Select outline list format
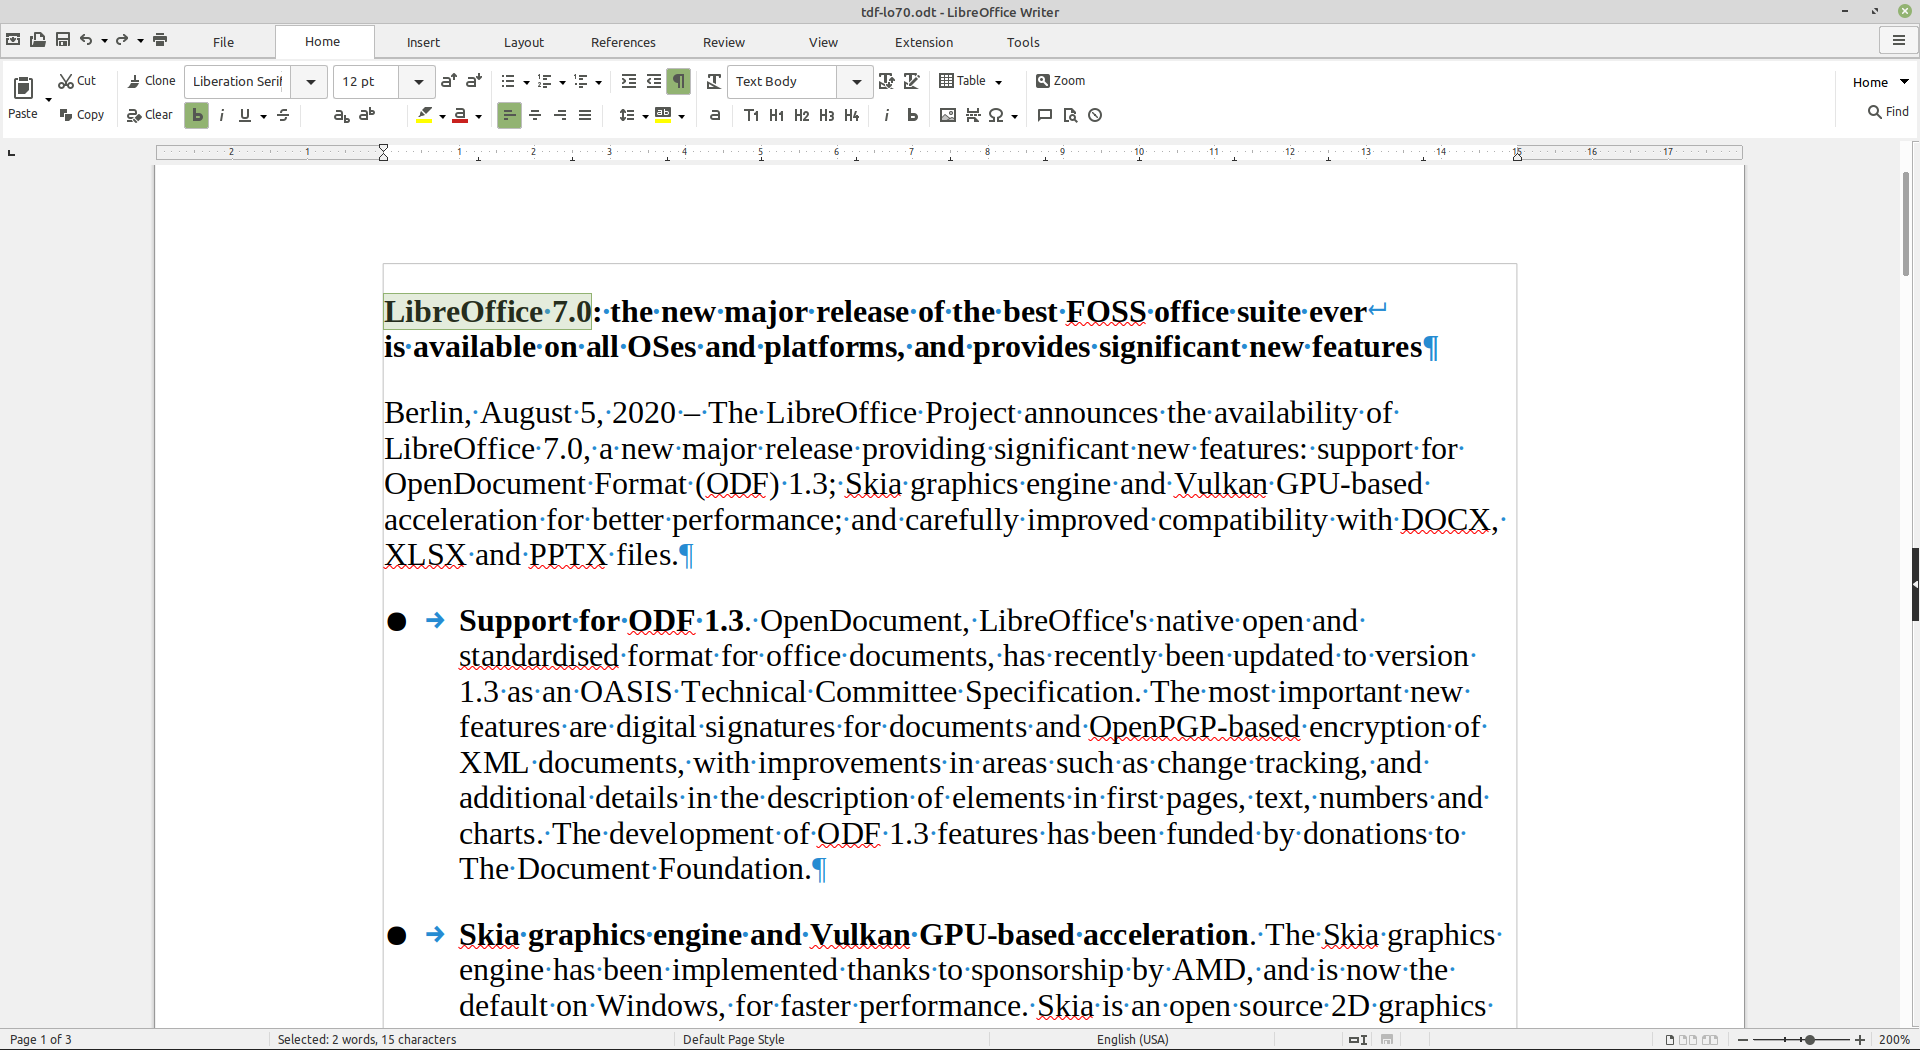The height and width of the screenshot is (1050, 1920). (x=581, y=81)
